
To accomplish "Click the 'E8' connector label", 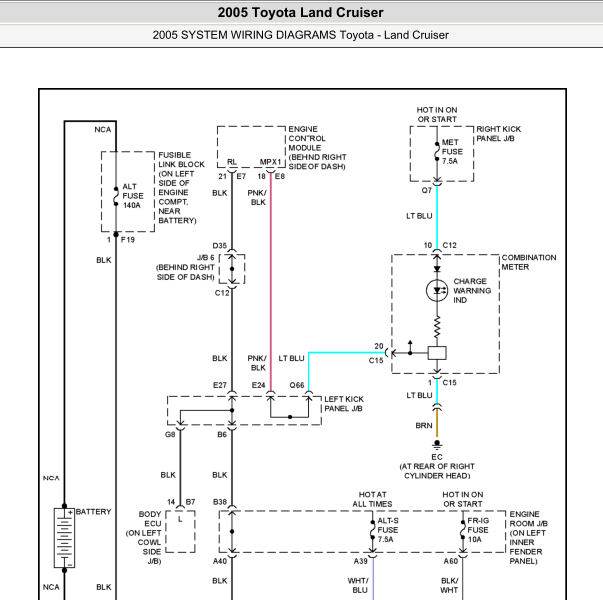I will [x=280, y=177].
